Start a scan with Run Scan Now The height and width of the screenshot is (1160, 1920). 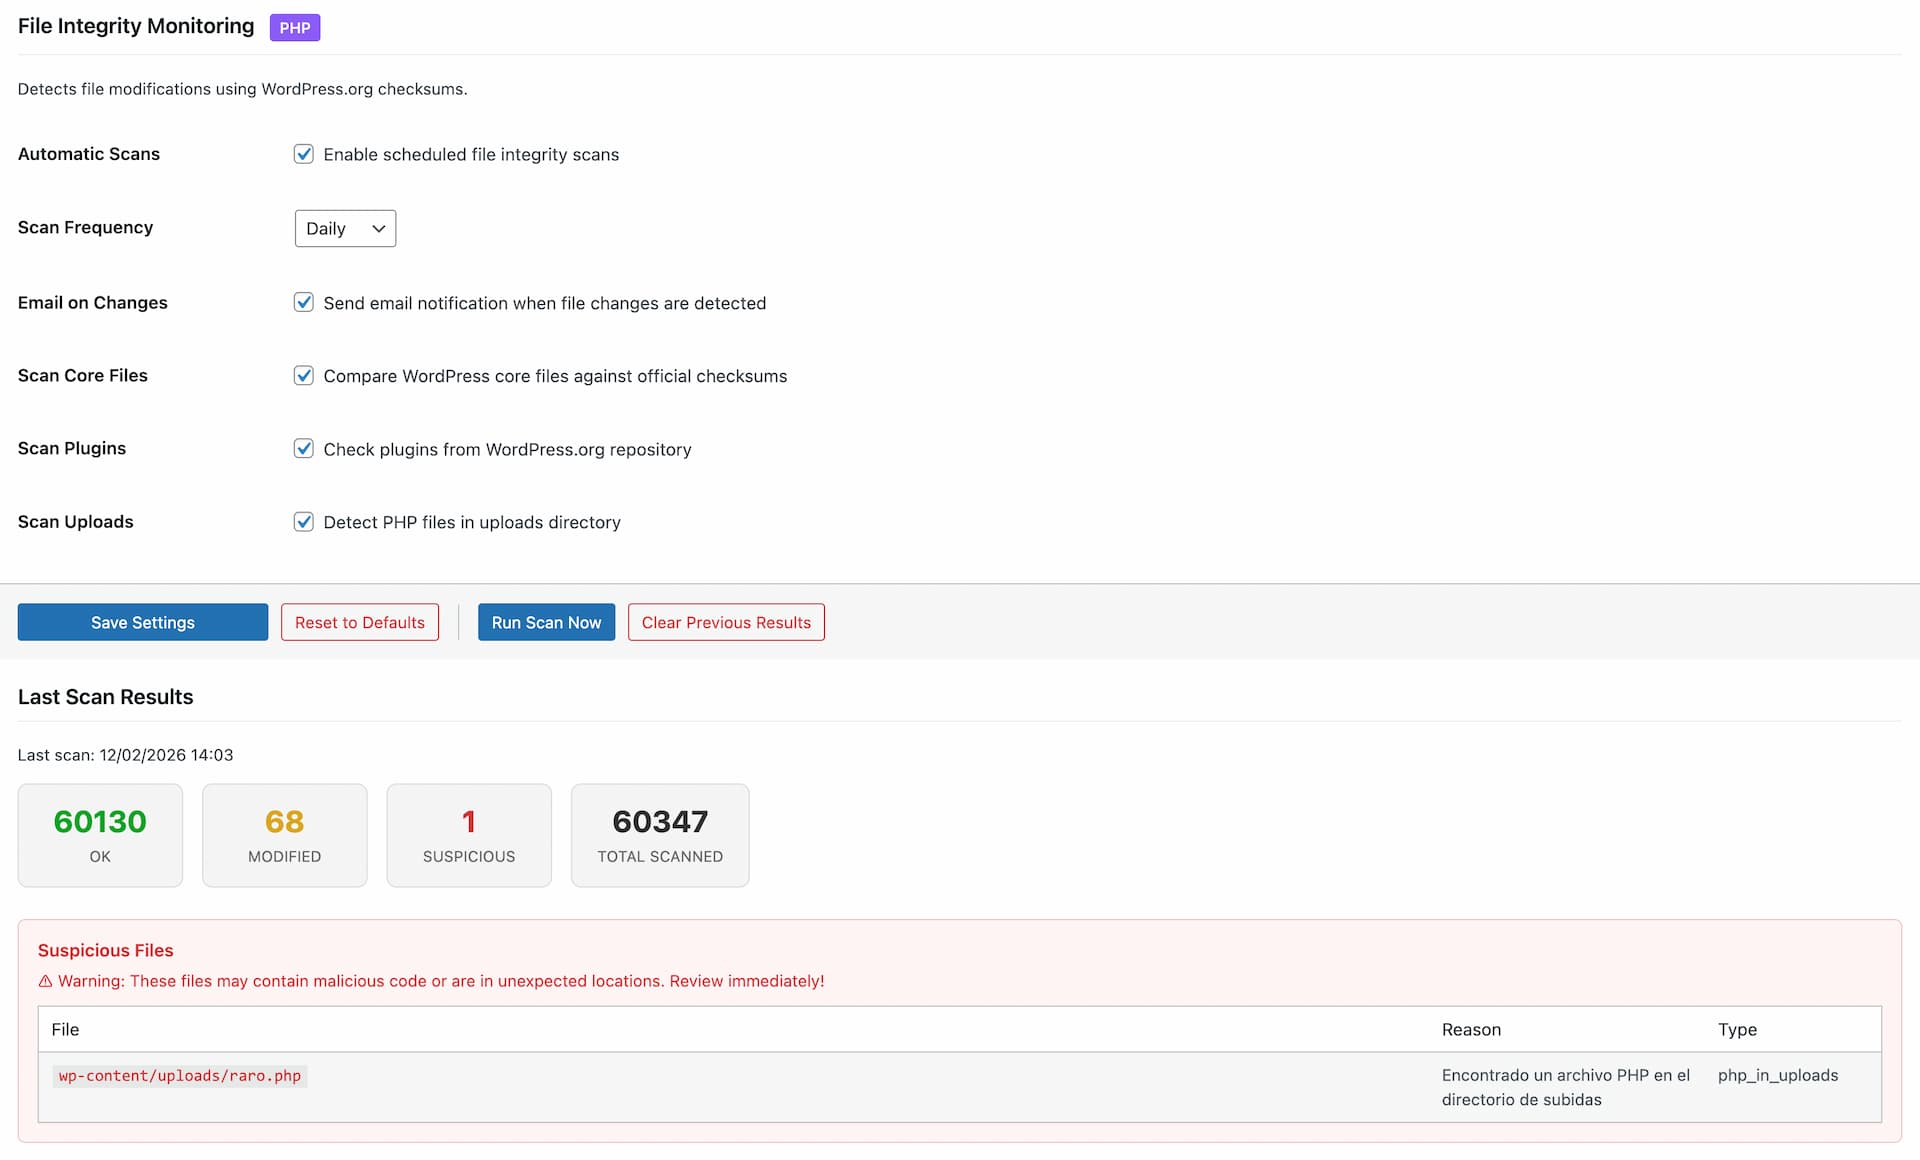(x=546, y=622)
